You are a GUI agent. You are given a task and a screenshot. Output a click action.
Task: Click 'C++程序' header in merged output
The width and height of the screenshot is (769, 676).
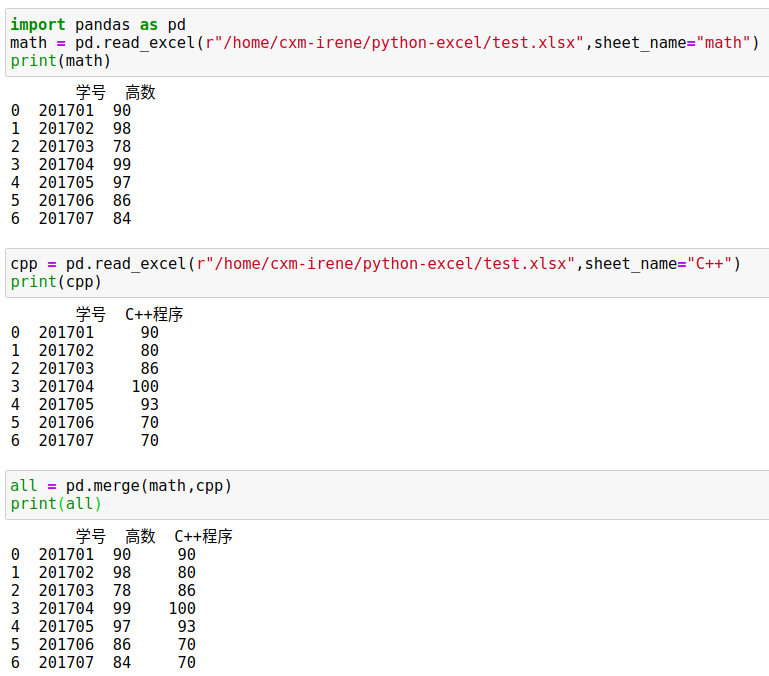pyautogui.click(x=204, y=536)
